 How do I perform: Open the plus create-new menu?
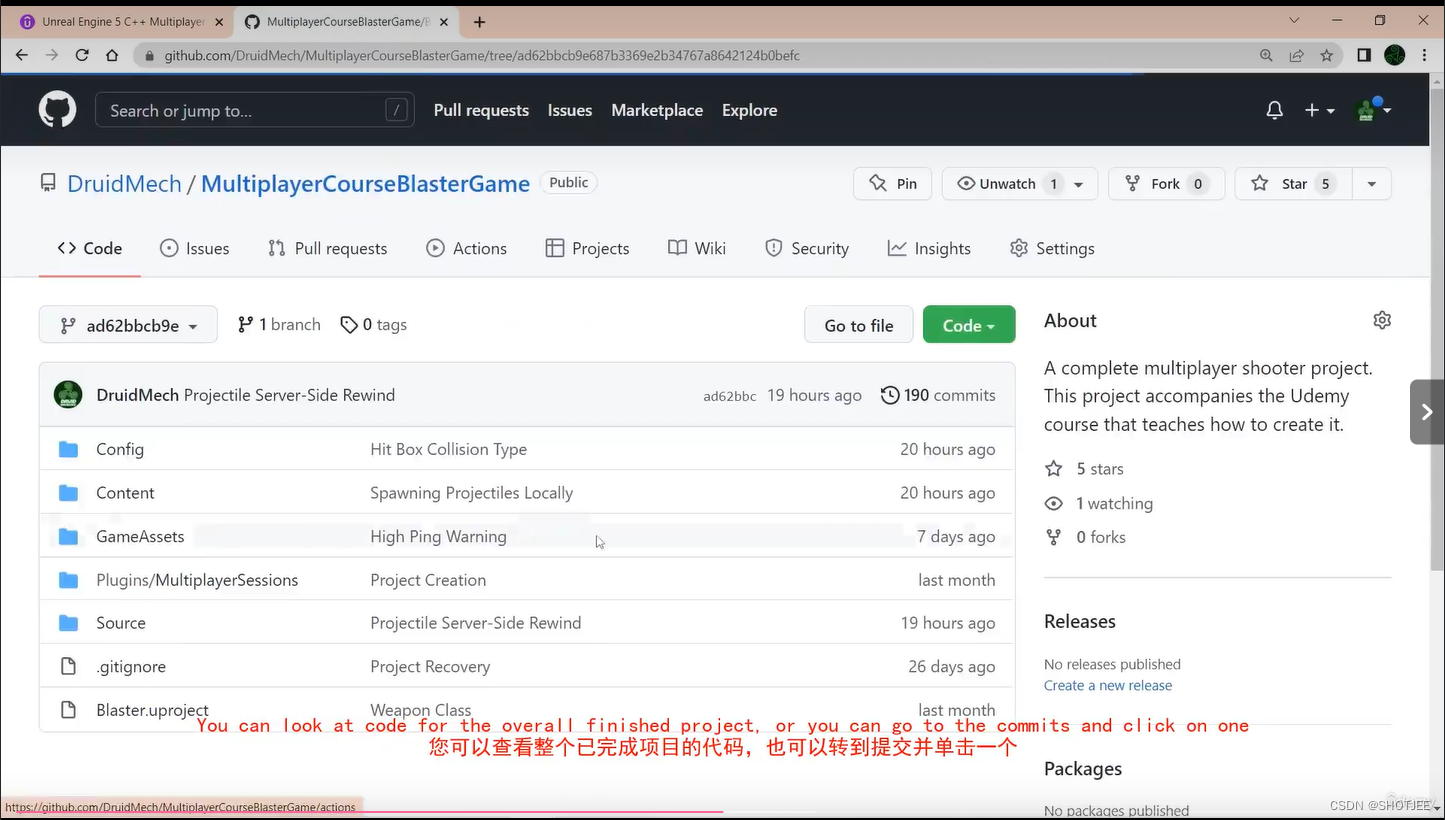click(1319, 111)
